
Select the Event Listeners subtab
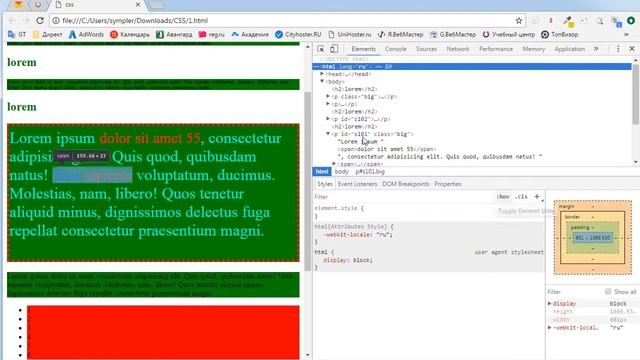[358, 184]
